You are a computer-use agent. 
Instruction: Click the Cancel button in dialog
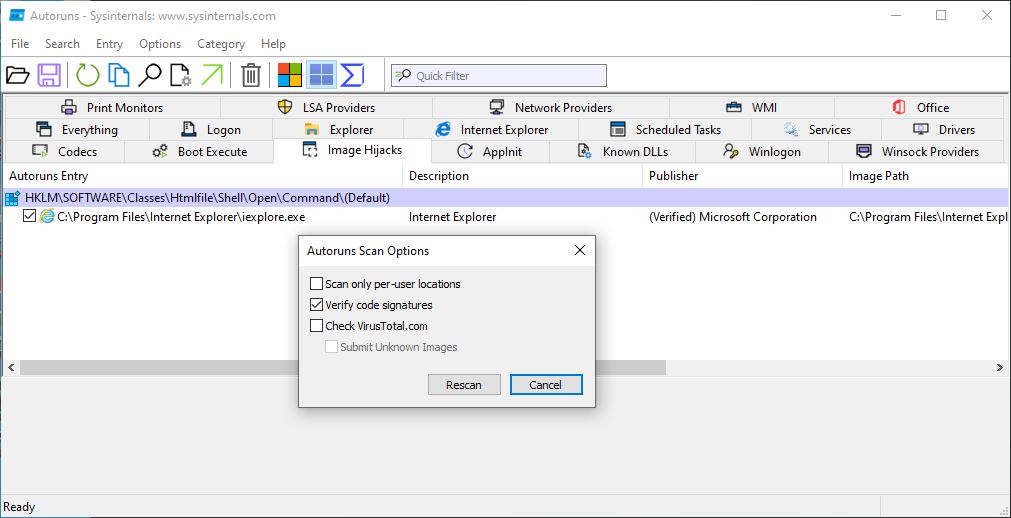click(545, 385)
